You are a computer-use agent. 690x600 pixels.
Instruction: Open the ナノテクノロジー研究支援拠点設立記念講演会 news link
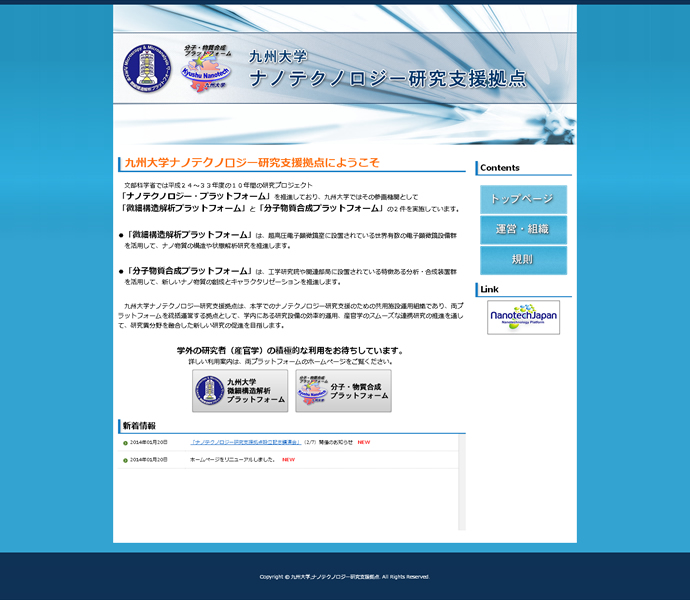(246, 442)
